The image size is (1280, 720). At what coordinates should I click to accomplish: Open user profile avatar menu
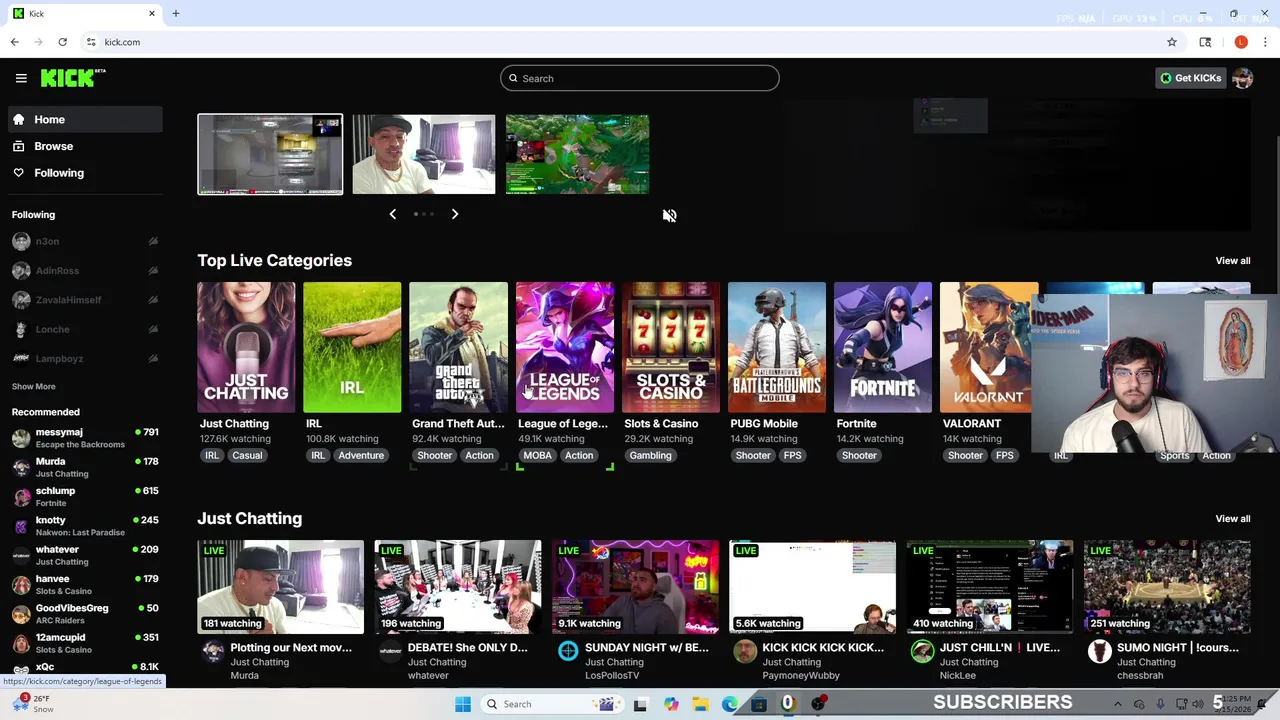click(1243, 78)
